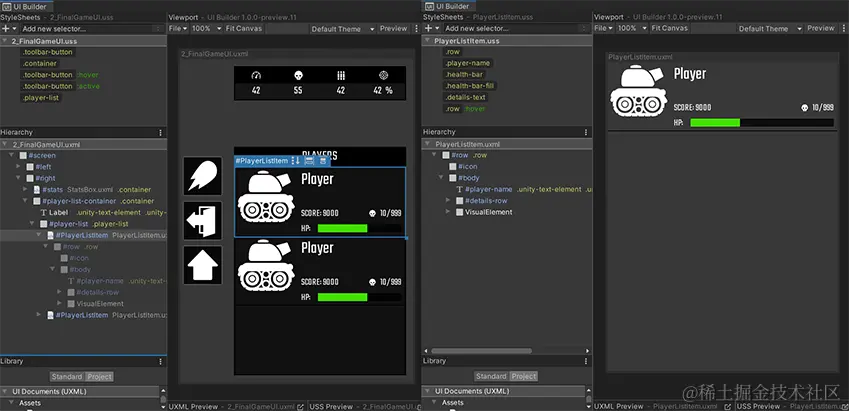The width and height of the screenshot is (849, 411).
Task: Click the fireball toolbar button in the left viewport
Action: (x=203, y=176)
